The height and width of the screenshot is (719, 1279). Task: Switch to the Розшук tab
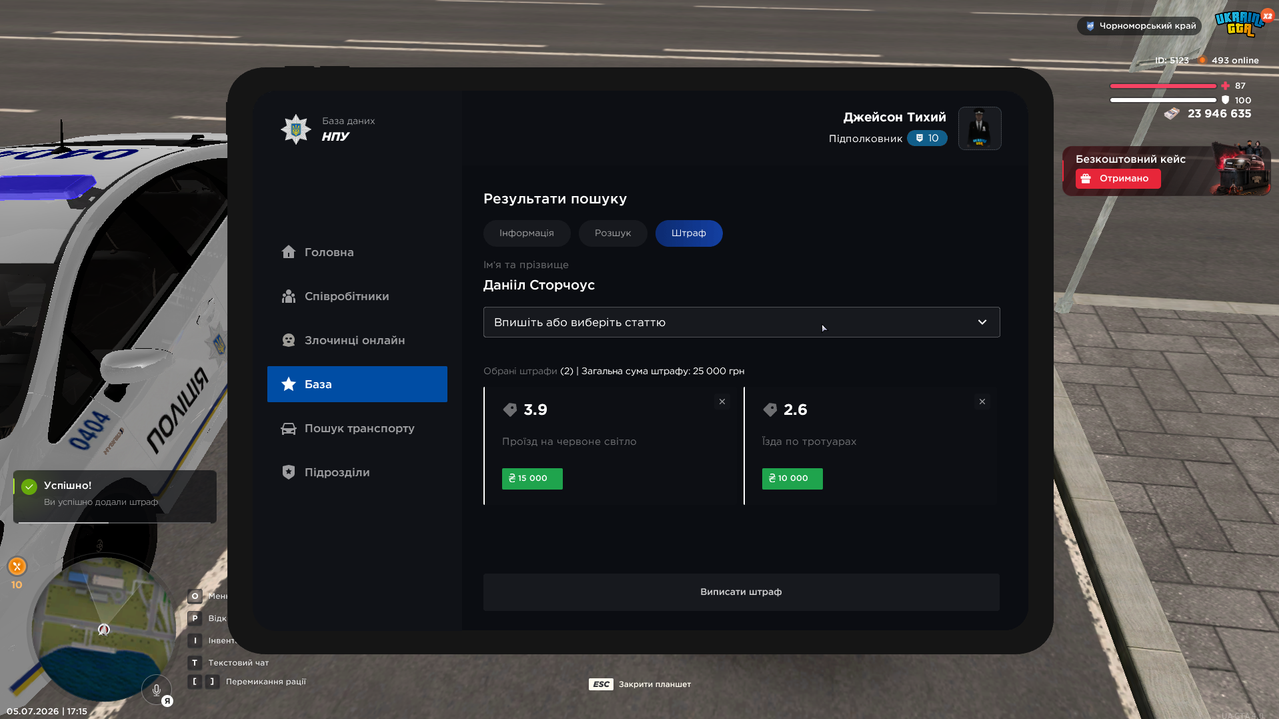(x=613, y=233)
